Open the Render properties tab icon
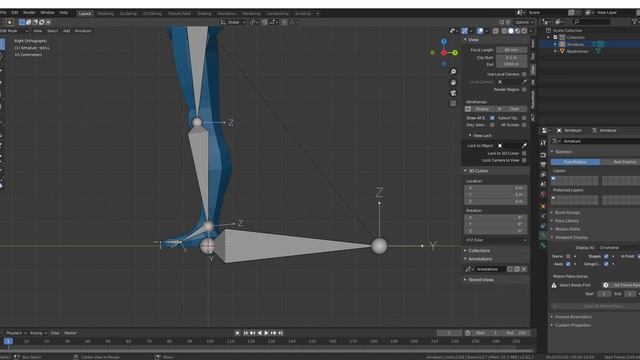This screenshot has width=640, height=360. tap(543, 155)
